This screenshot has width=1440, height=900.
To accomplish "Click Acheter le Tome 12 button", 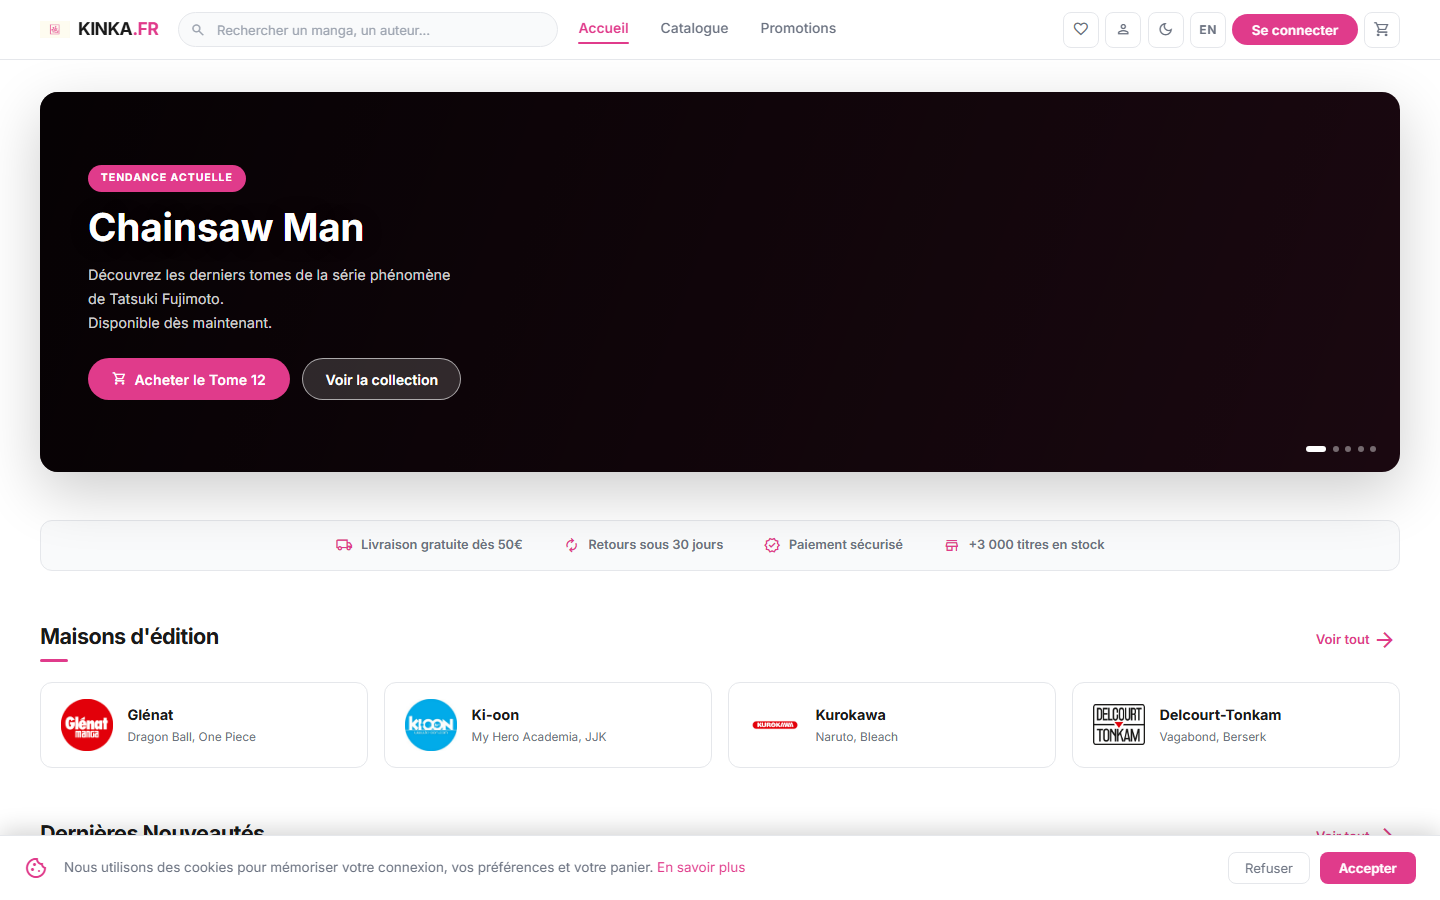I will (189, 379).
